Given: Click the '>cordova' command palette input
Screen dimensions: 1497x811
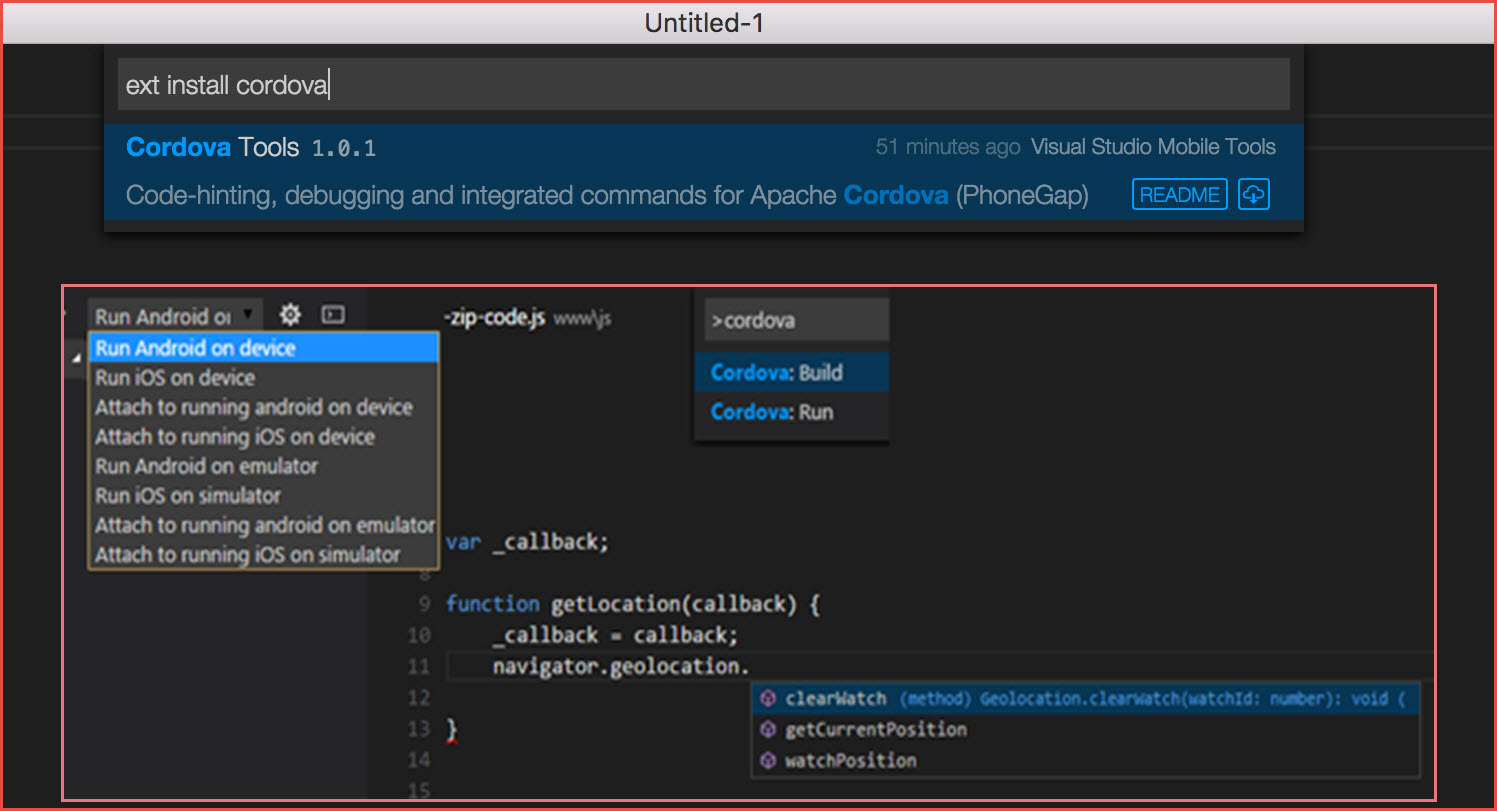Looking at the screenshot, I should pyautogui.click(x=796, y=321).
